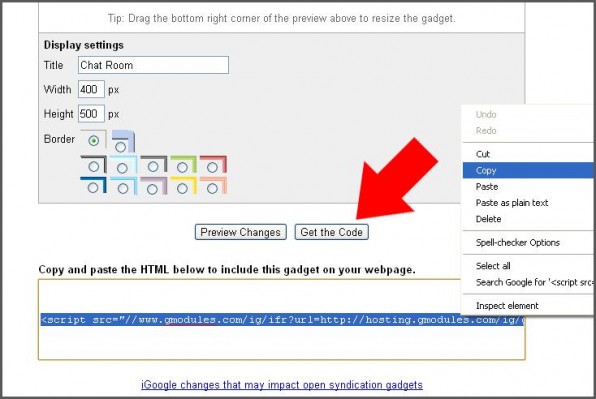The width and height of the screenshot is (596, 399).
Task: Select the no-border radio option
Action: tap(94, 141)
